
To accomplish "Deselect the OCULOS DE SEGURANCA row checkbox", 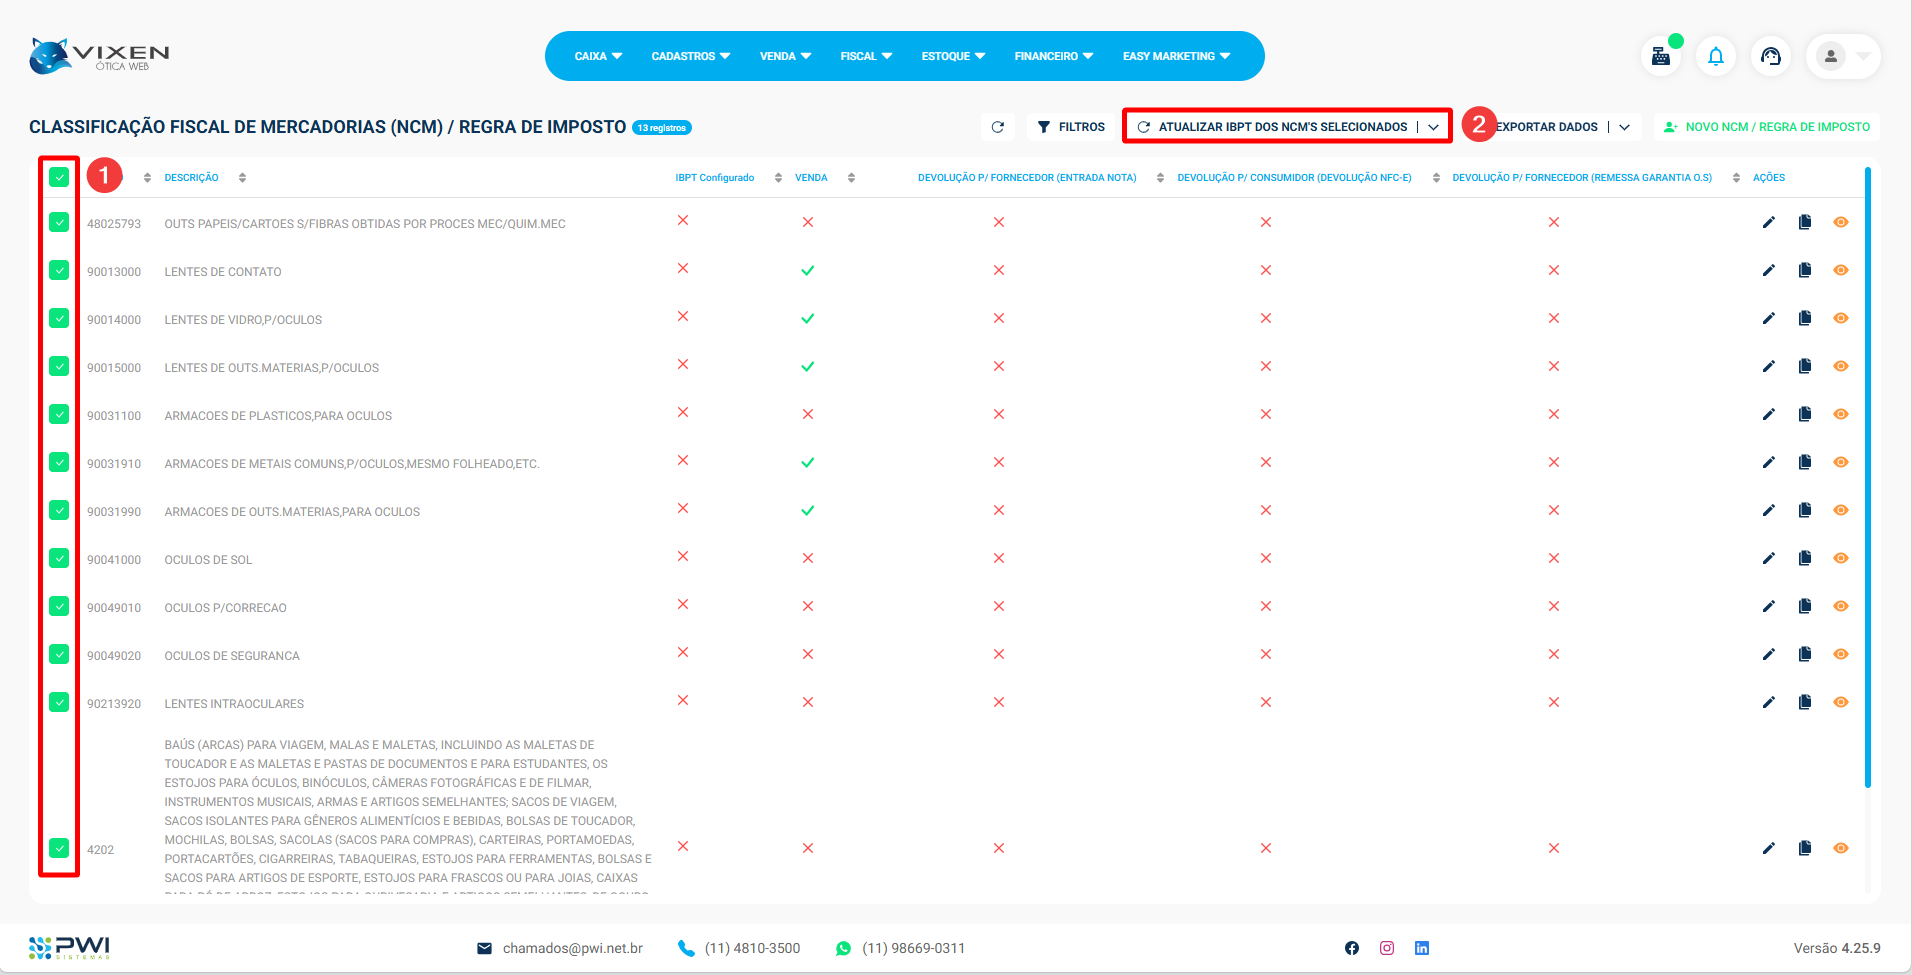I will pyautogui.click(x=59, y=654).
